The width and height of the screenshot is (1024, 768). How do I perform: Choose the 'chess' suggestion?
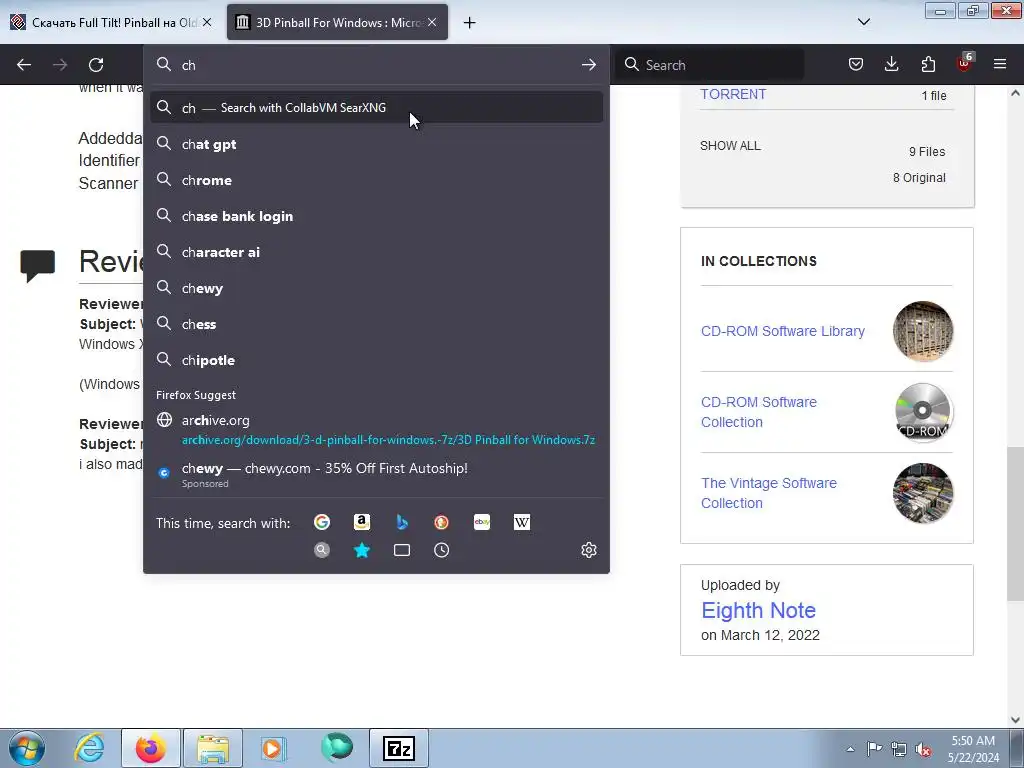tap(376, 324)
